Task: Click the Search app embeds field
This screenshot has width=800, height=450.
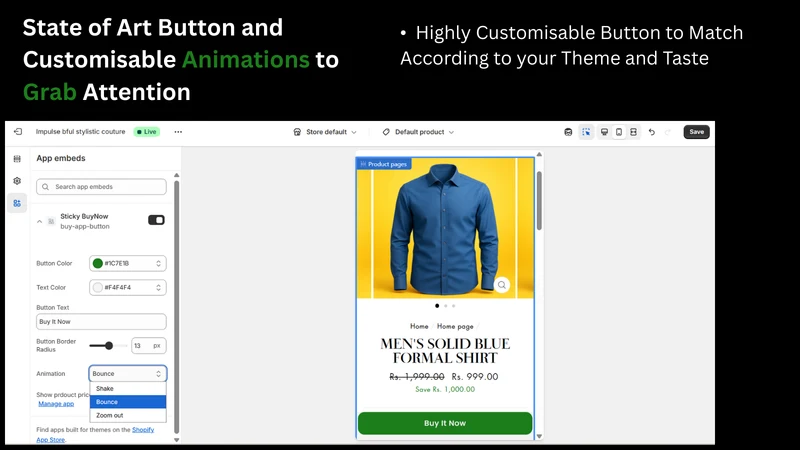Action: point(101,187)
